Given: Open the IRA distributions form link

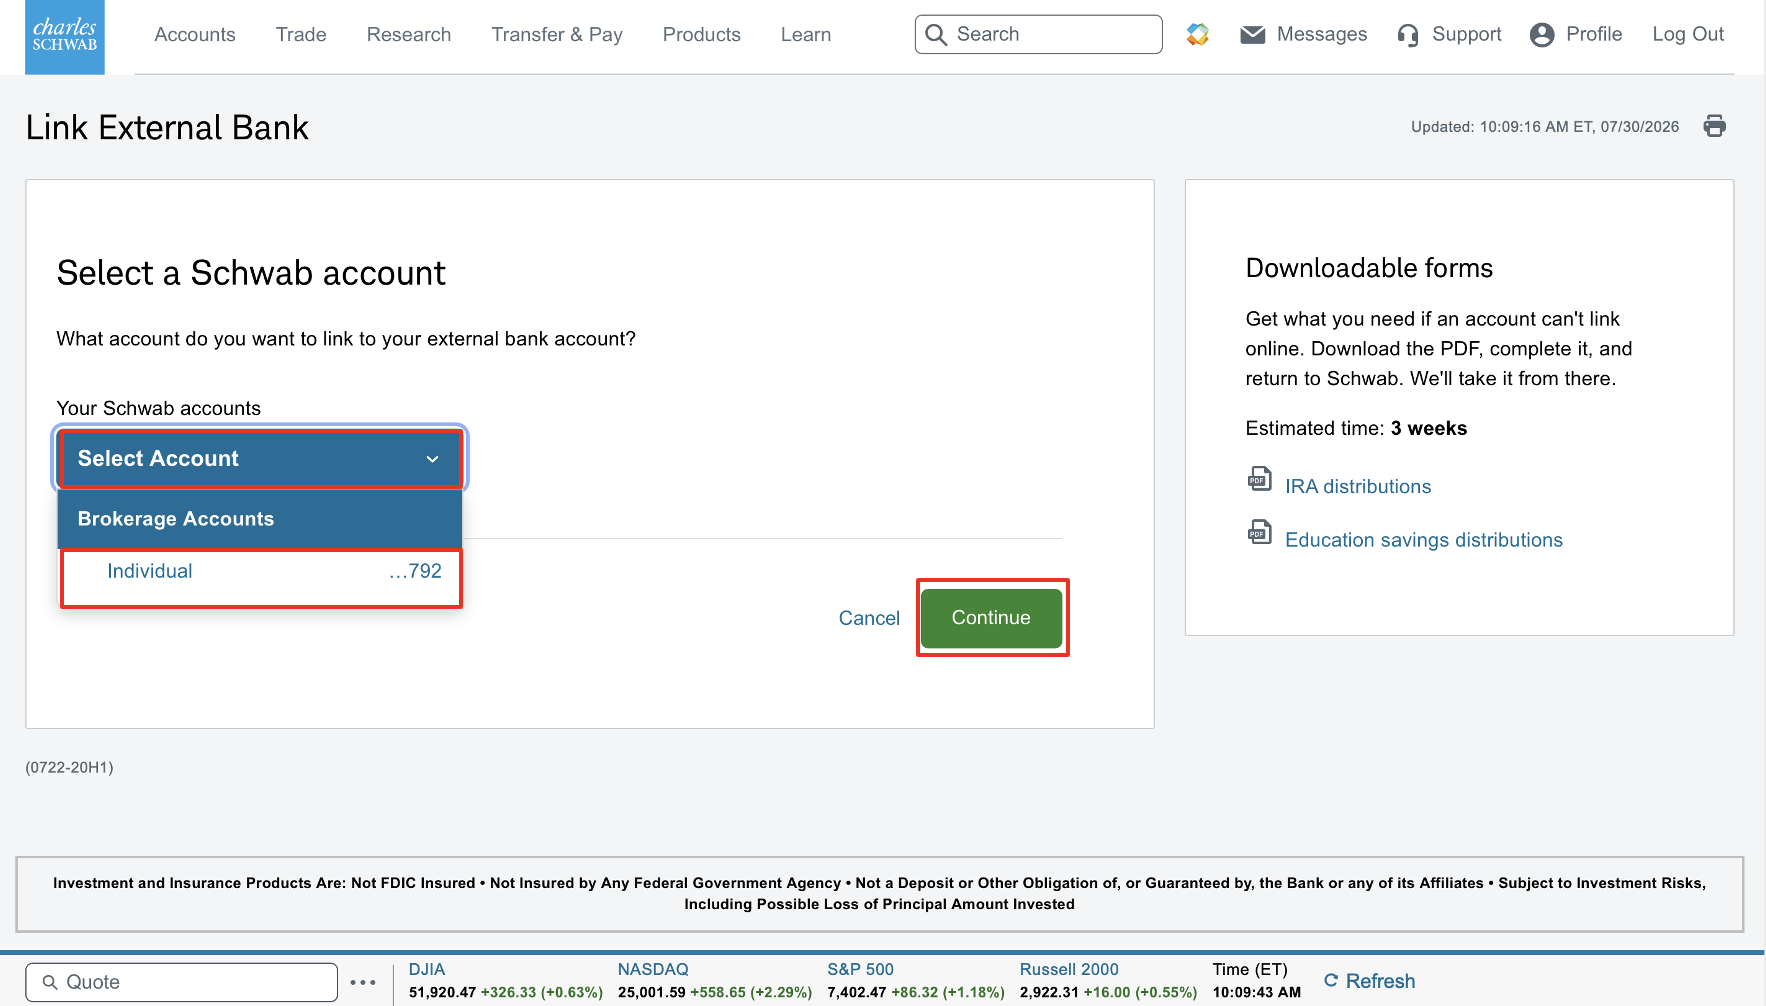Looking at the screenshot, I should [1358, 486].
